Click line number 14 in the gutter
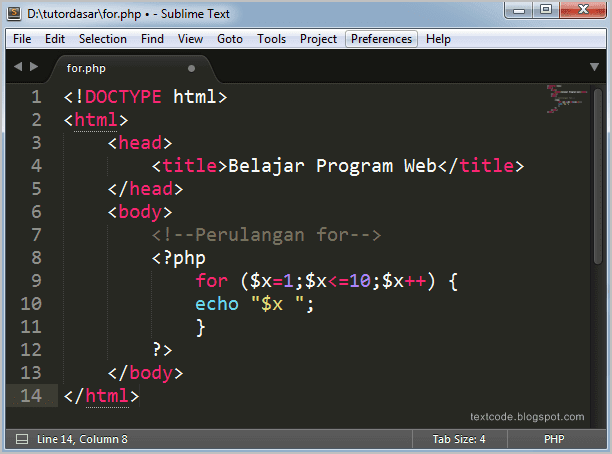Viewport: 612px width, 454px height. pos(31,396)
